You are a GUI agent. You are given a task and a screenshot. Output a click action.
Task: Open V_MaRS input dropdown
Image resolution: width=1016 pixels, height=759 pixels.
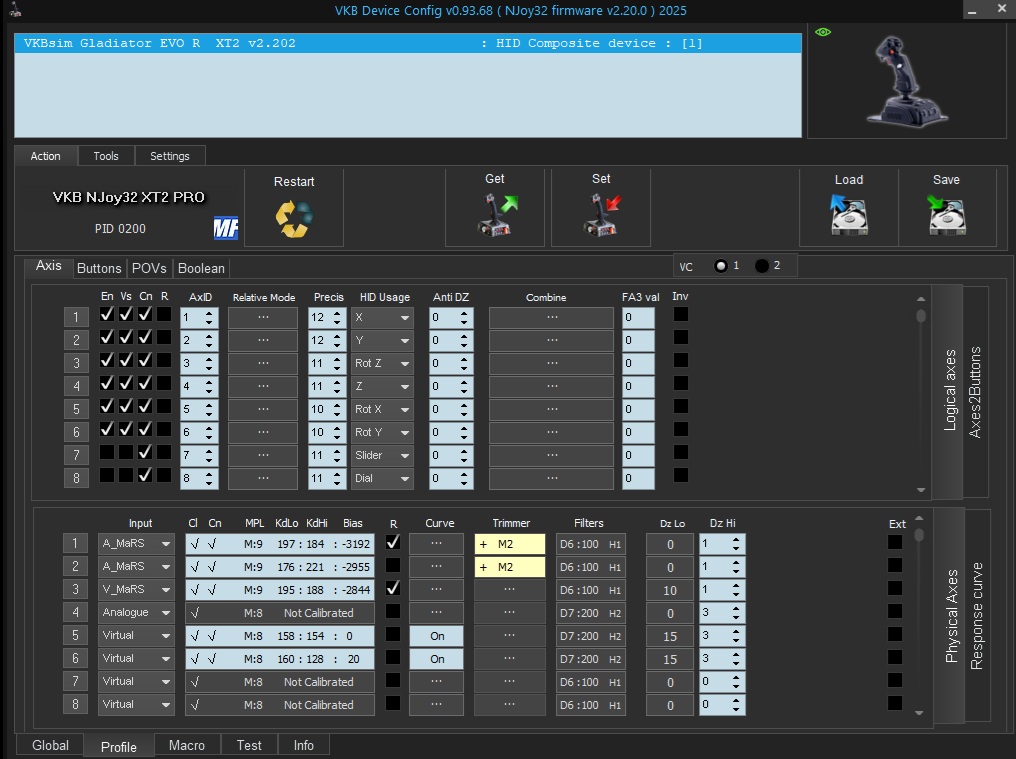(x=136, y=590)
